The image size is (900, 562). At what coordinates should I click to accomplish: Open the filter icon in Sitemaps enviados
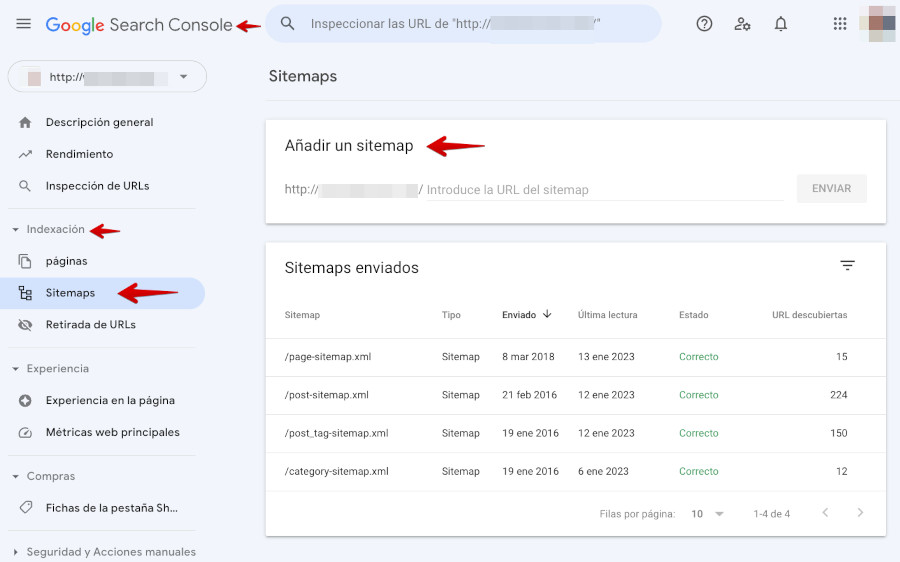847,265
